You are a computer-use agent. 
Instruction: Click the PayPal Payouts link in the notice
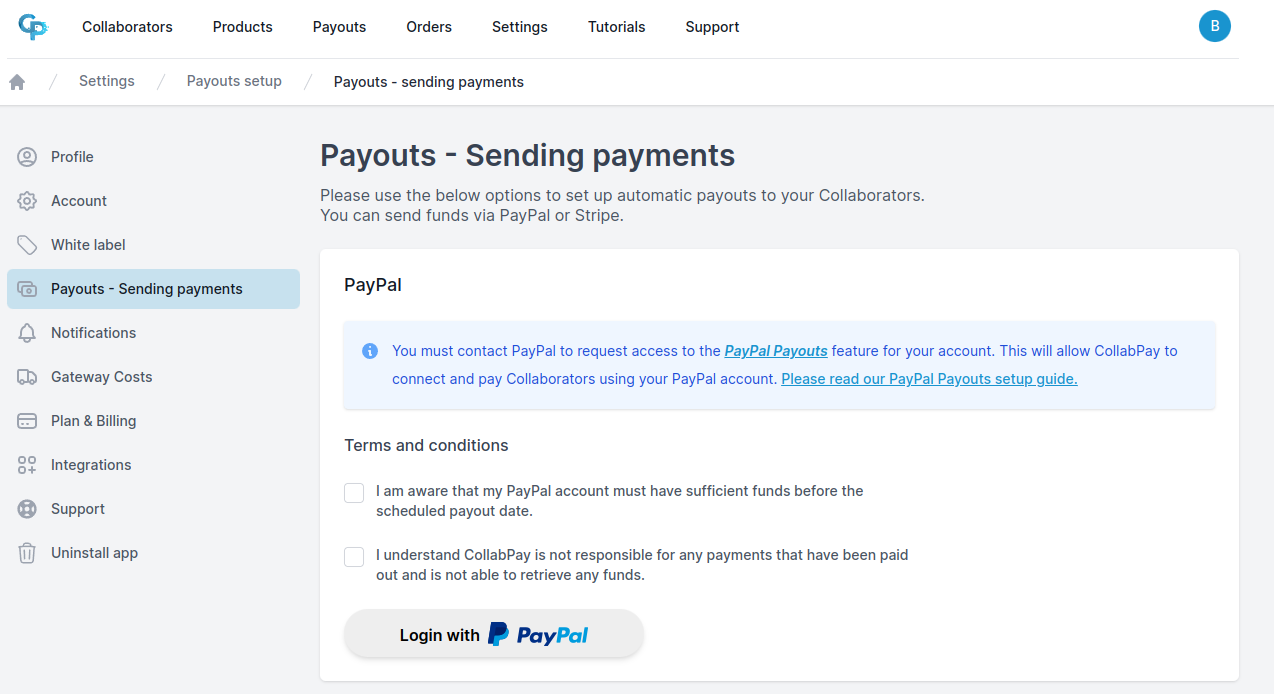776,351
